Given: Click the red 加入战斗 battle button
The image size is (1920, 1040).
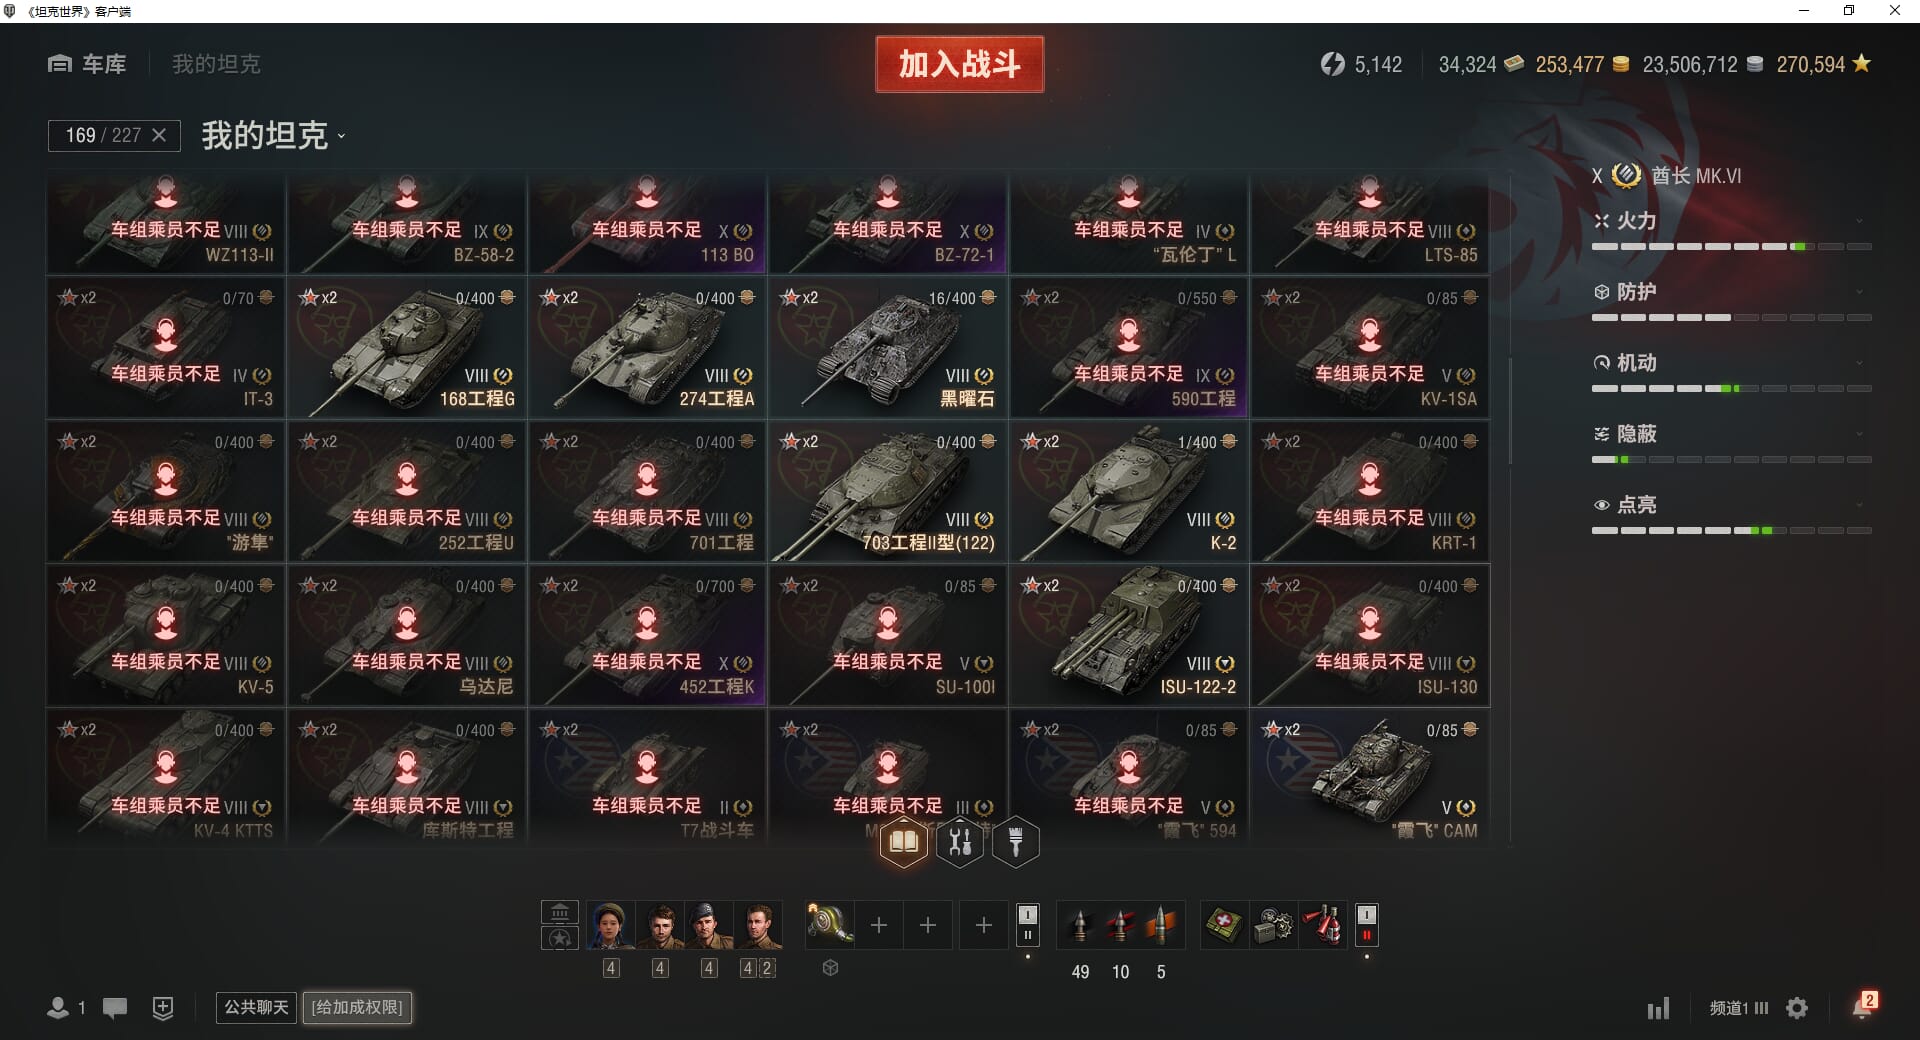Looking at the screenshot, I should (959, 64).
